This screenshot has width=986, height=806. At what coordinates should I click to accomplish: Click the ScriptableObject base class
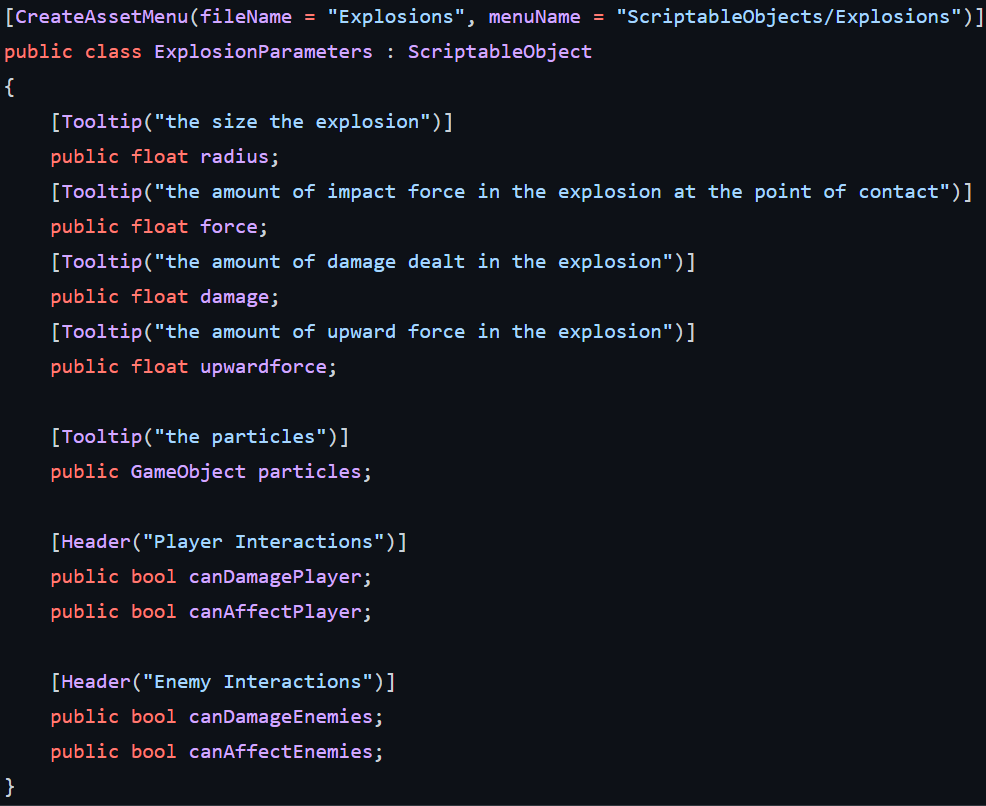(x=500, y=52)
